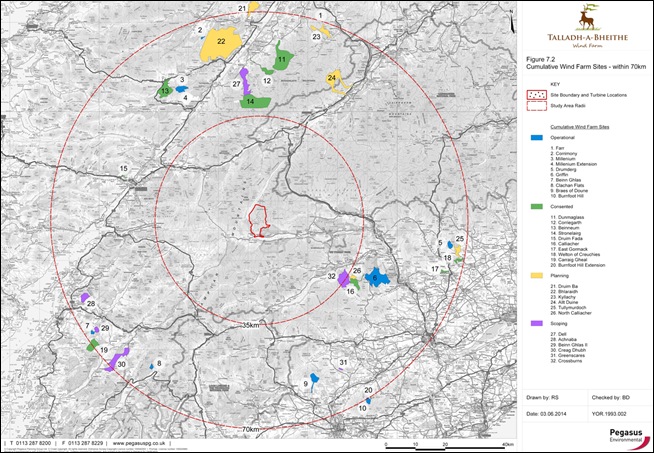Select the purple scoping area labelled 30
This screenshot has width=654, height=453.
[117, 360]
